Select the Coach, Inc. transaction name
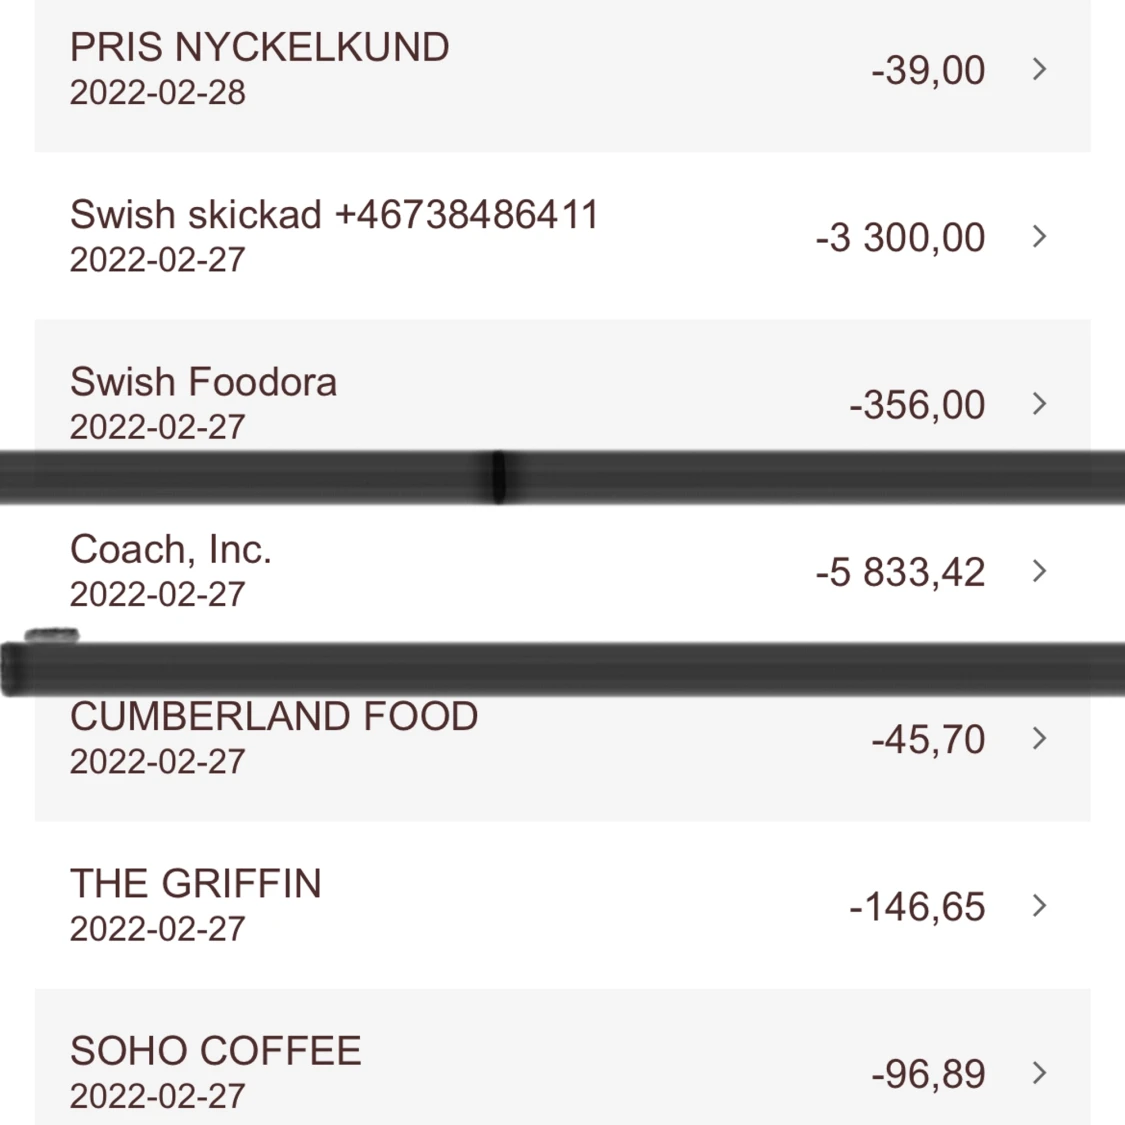The height and width of the screenshot is (1125, 1125). 170,549
